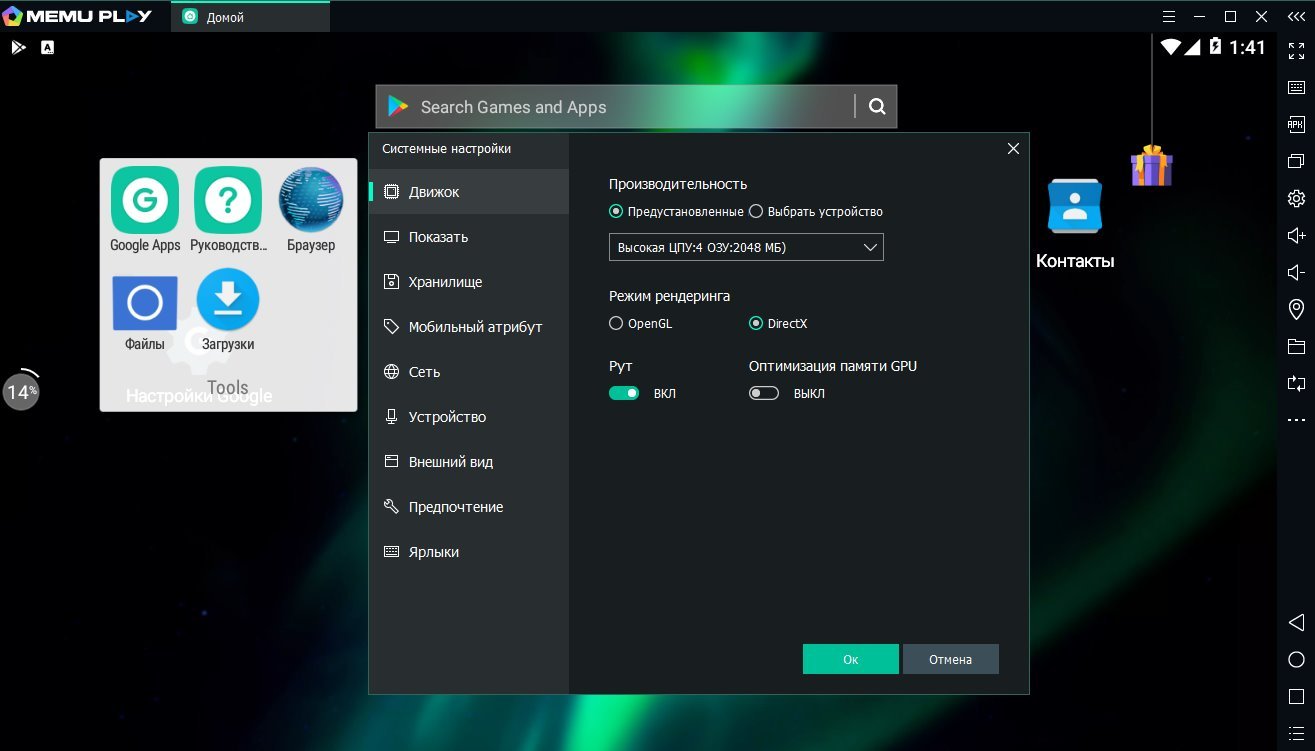Open the Google Apps folder icon
The height and width of the screenshot is (751, 1315).
pyautogui.click(x=145, y=200)
